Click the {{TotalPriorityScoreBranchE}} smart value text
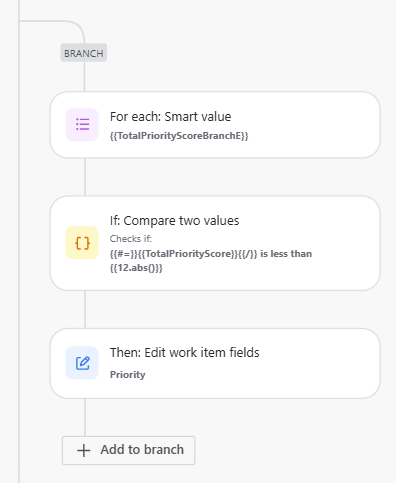This screenshot has width=396, height=483. coord(179,136)
